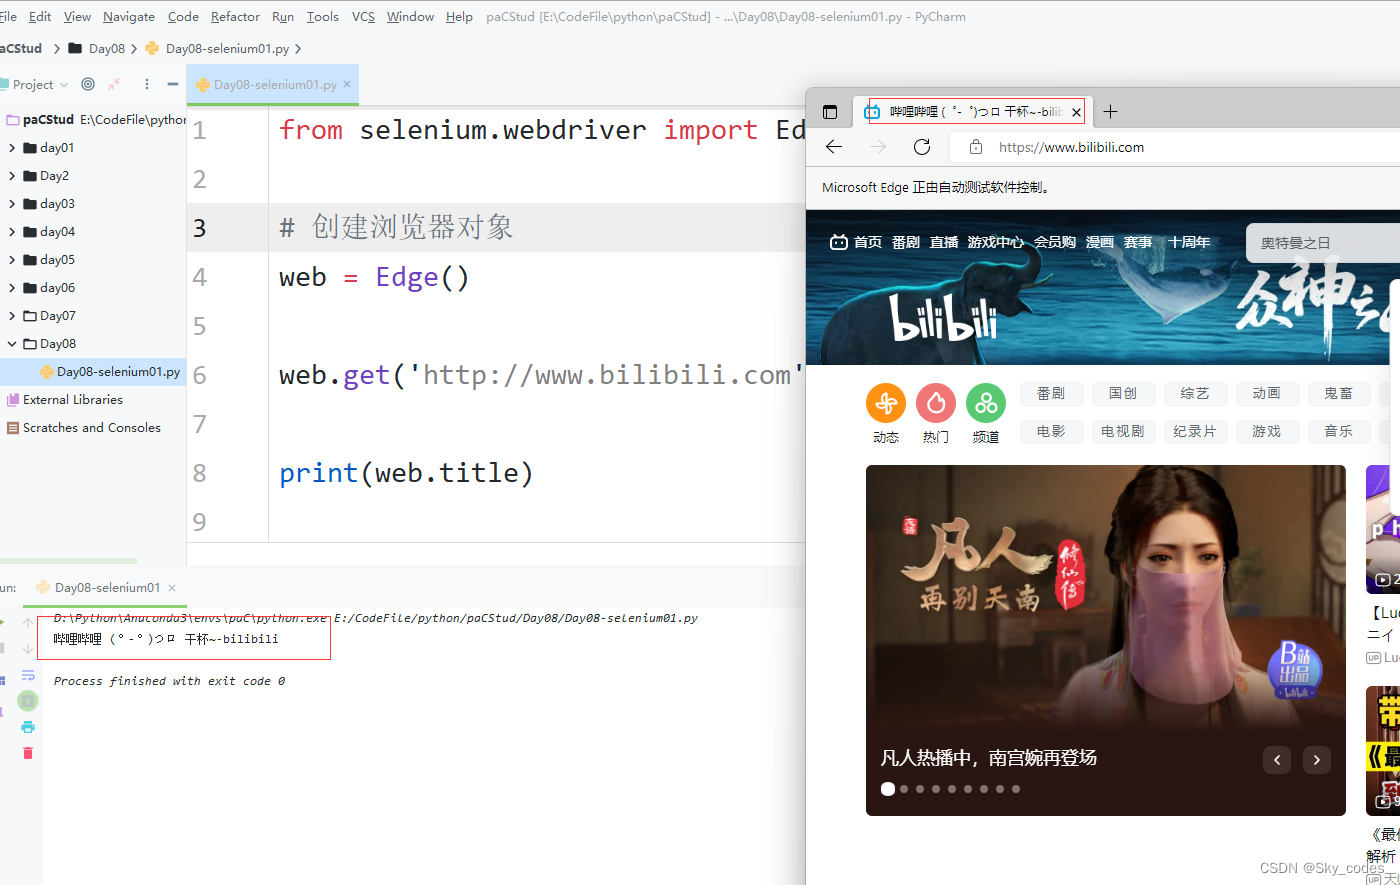Select opened file target icon in Project panel

(88, 84)
